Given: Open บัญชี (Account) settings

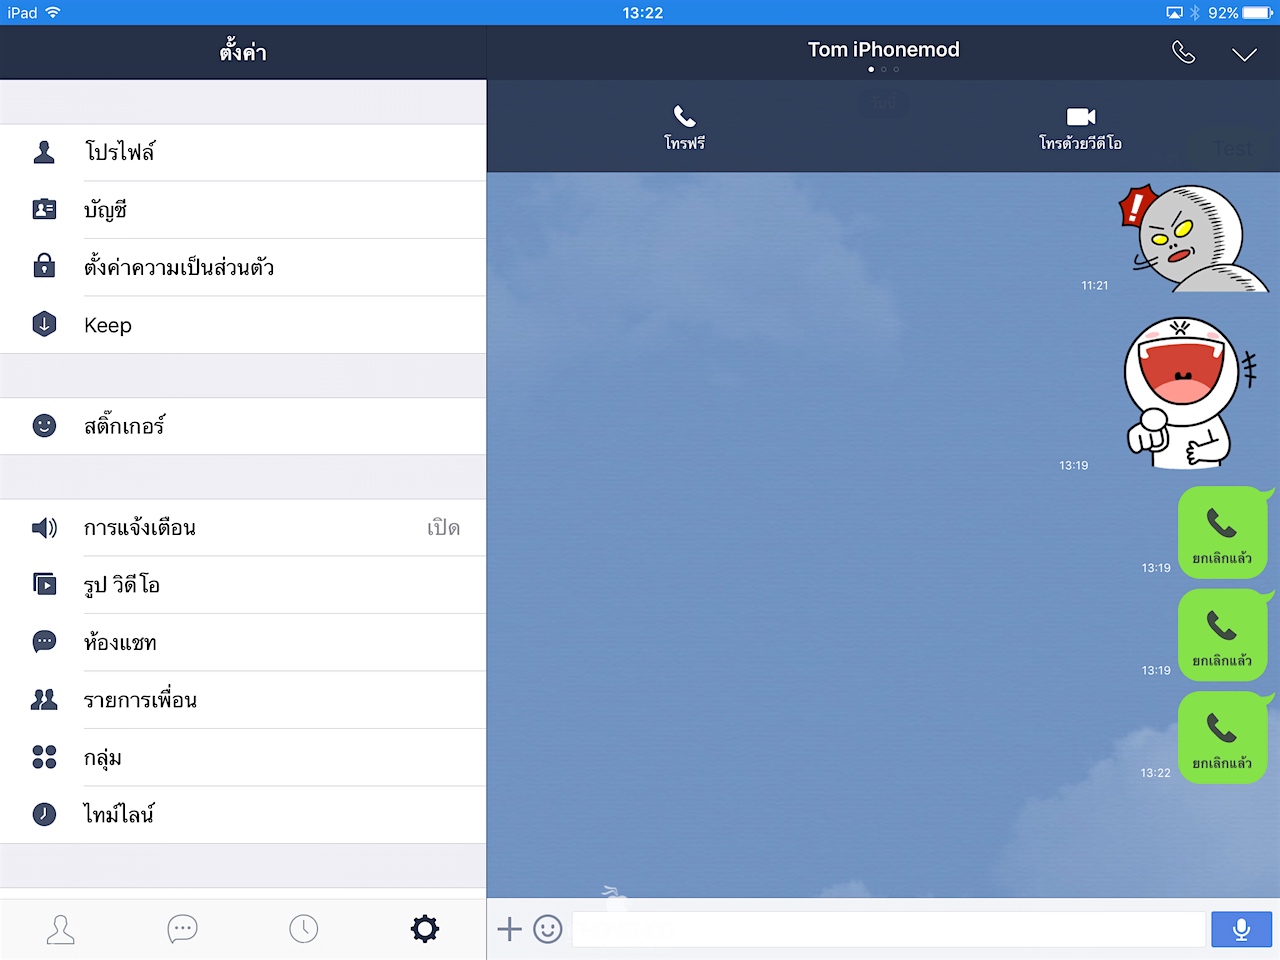Looking at the screenshot, I should pos(243,210).
